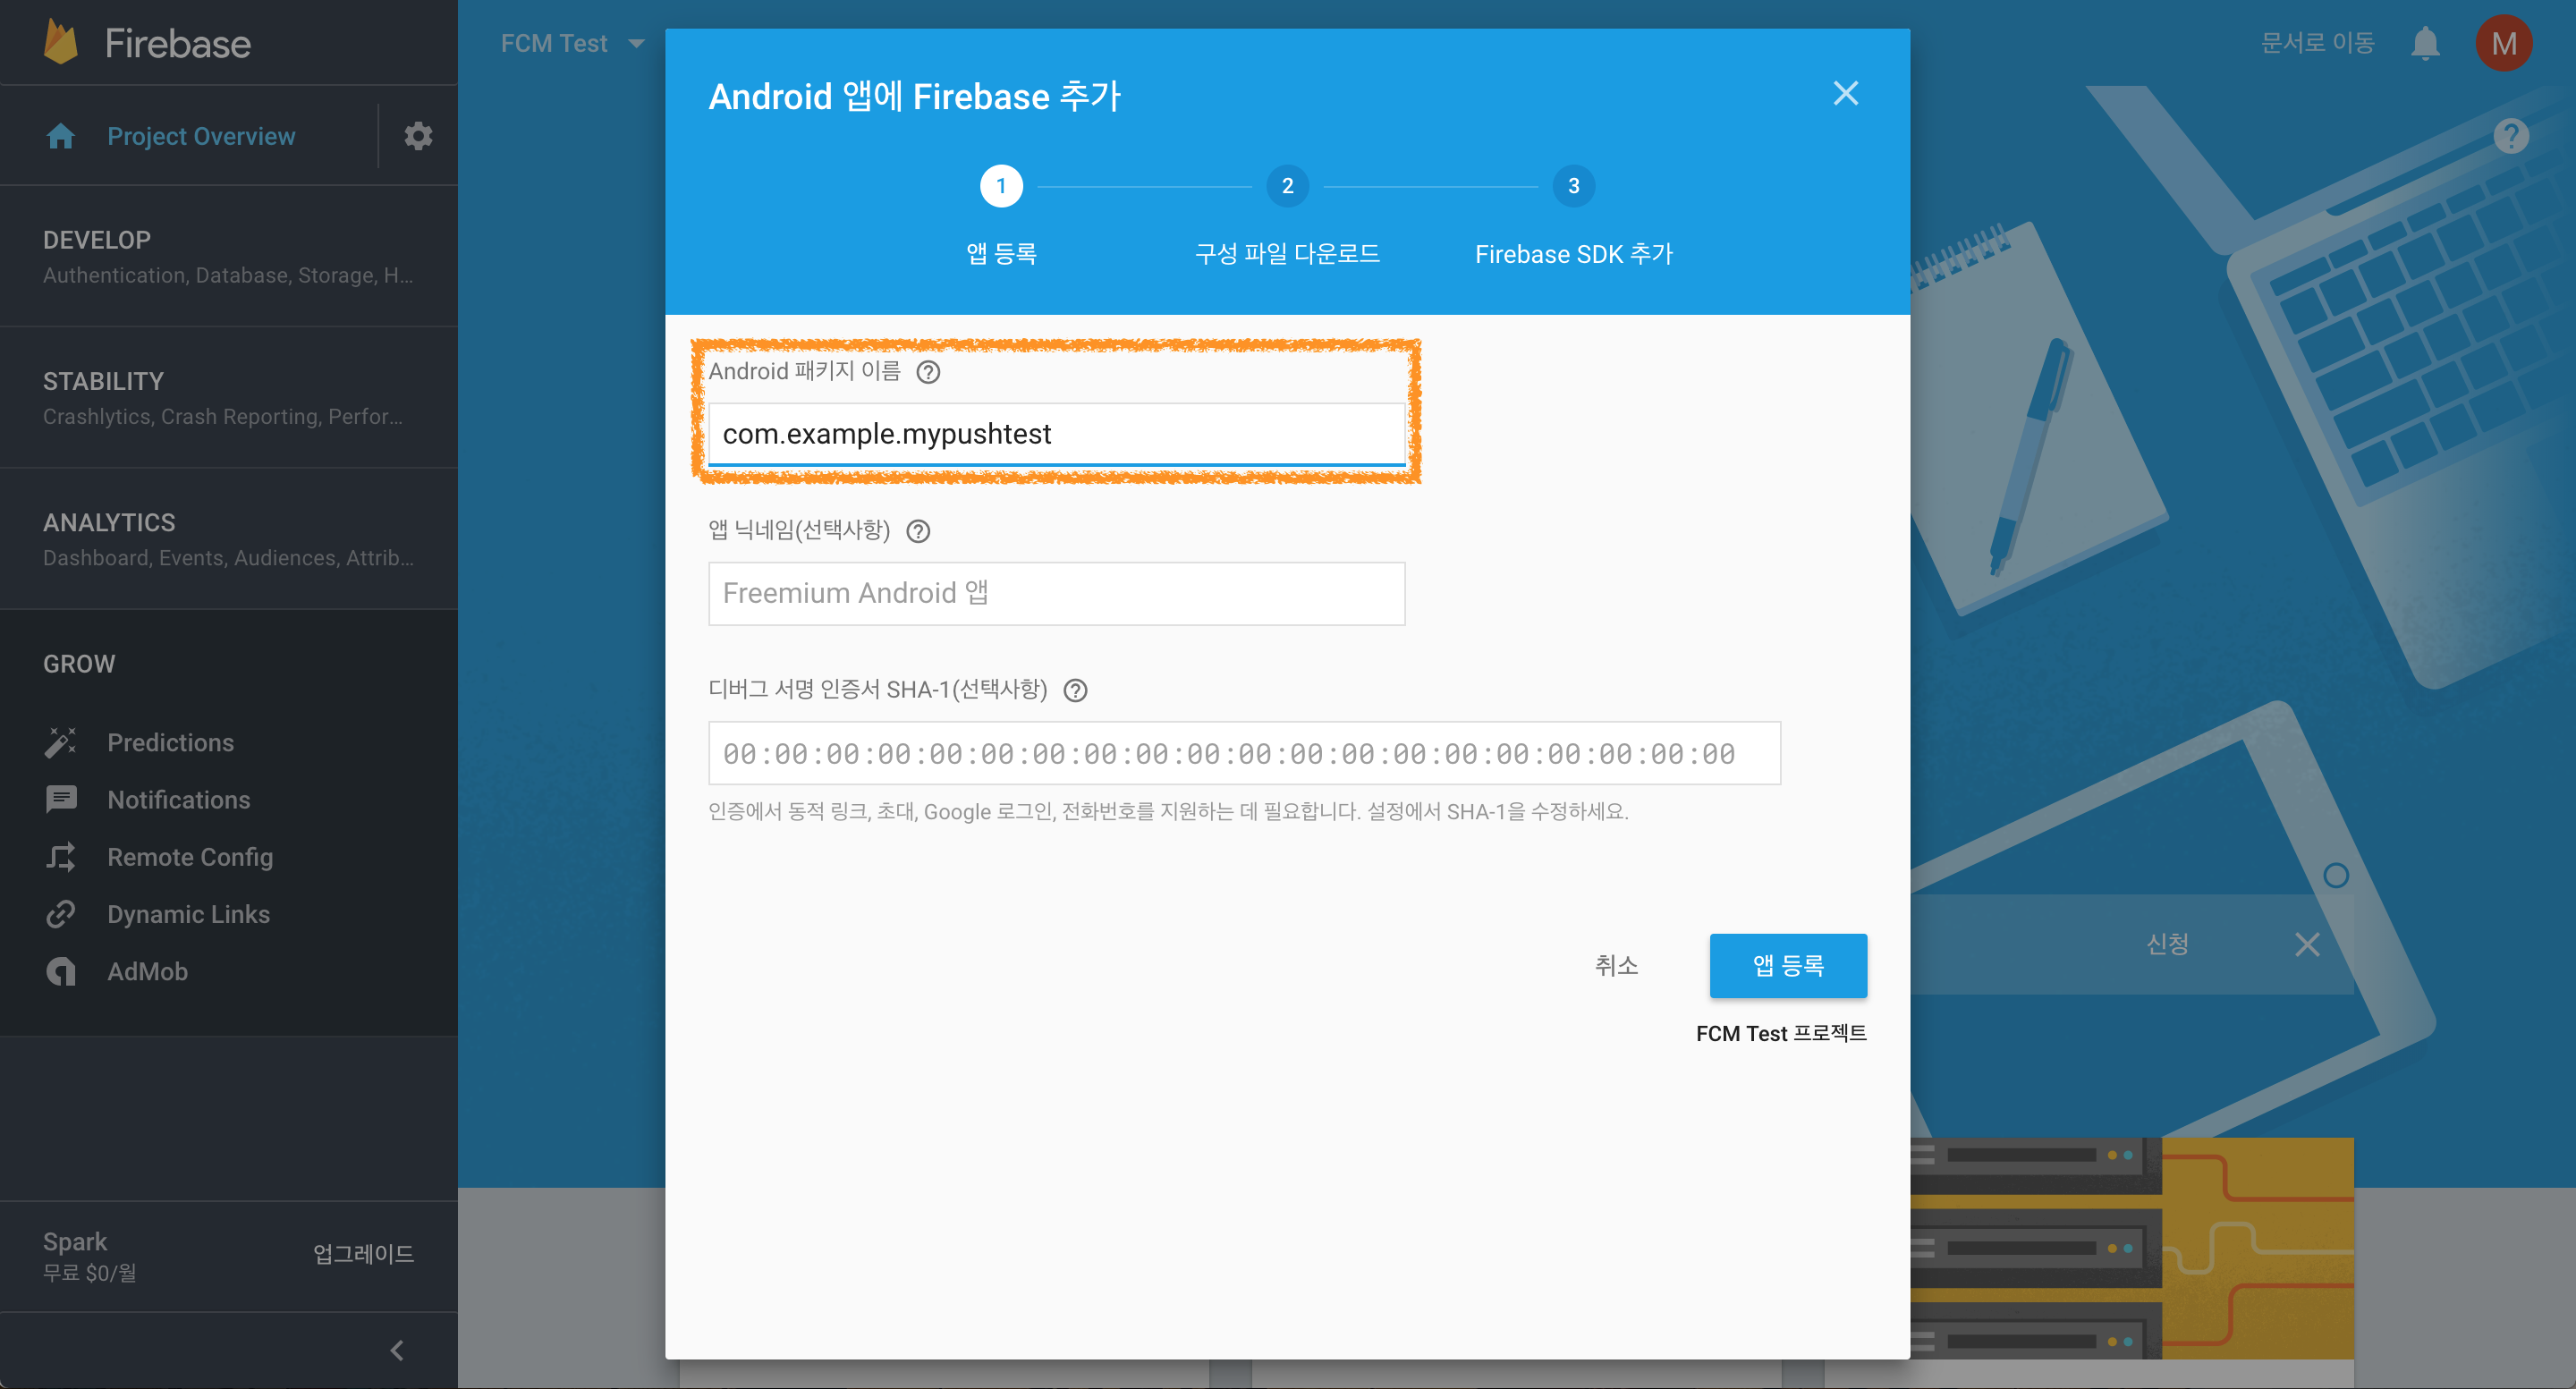Expand the FCM Test project dropdown
The height and width of the screenshot is (1389, 2576).
tap(633, 43)
